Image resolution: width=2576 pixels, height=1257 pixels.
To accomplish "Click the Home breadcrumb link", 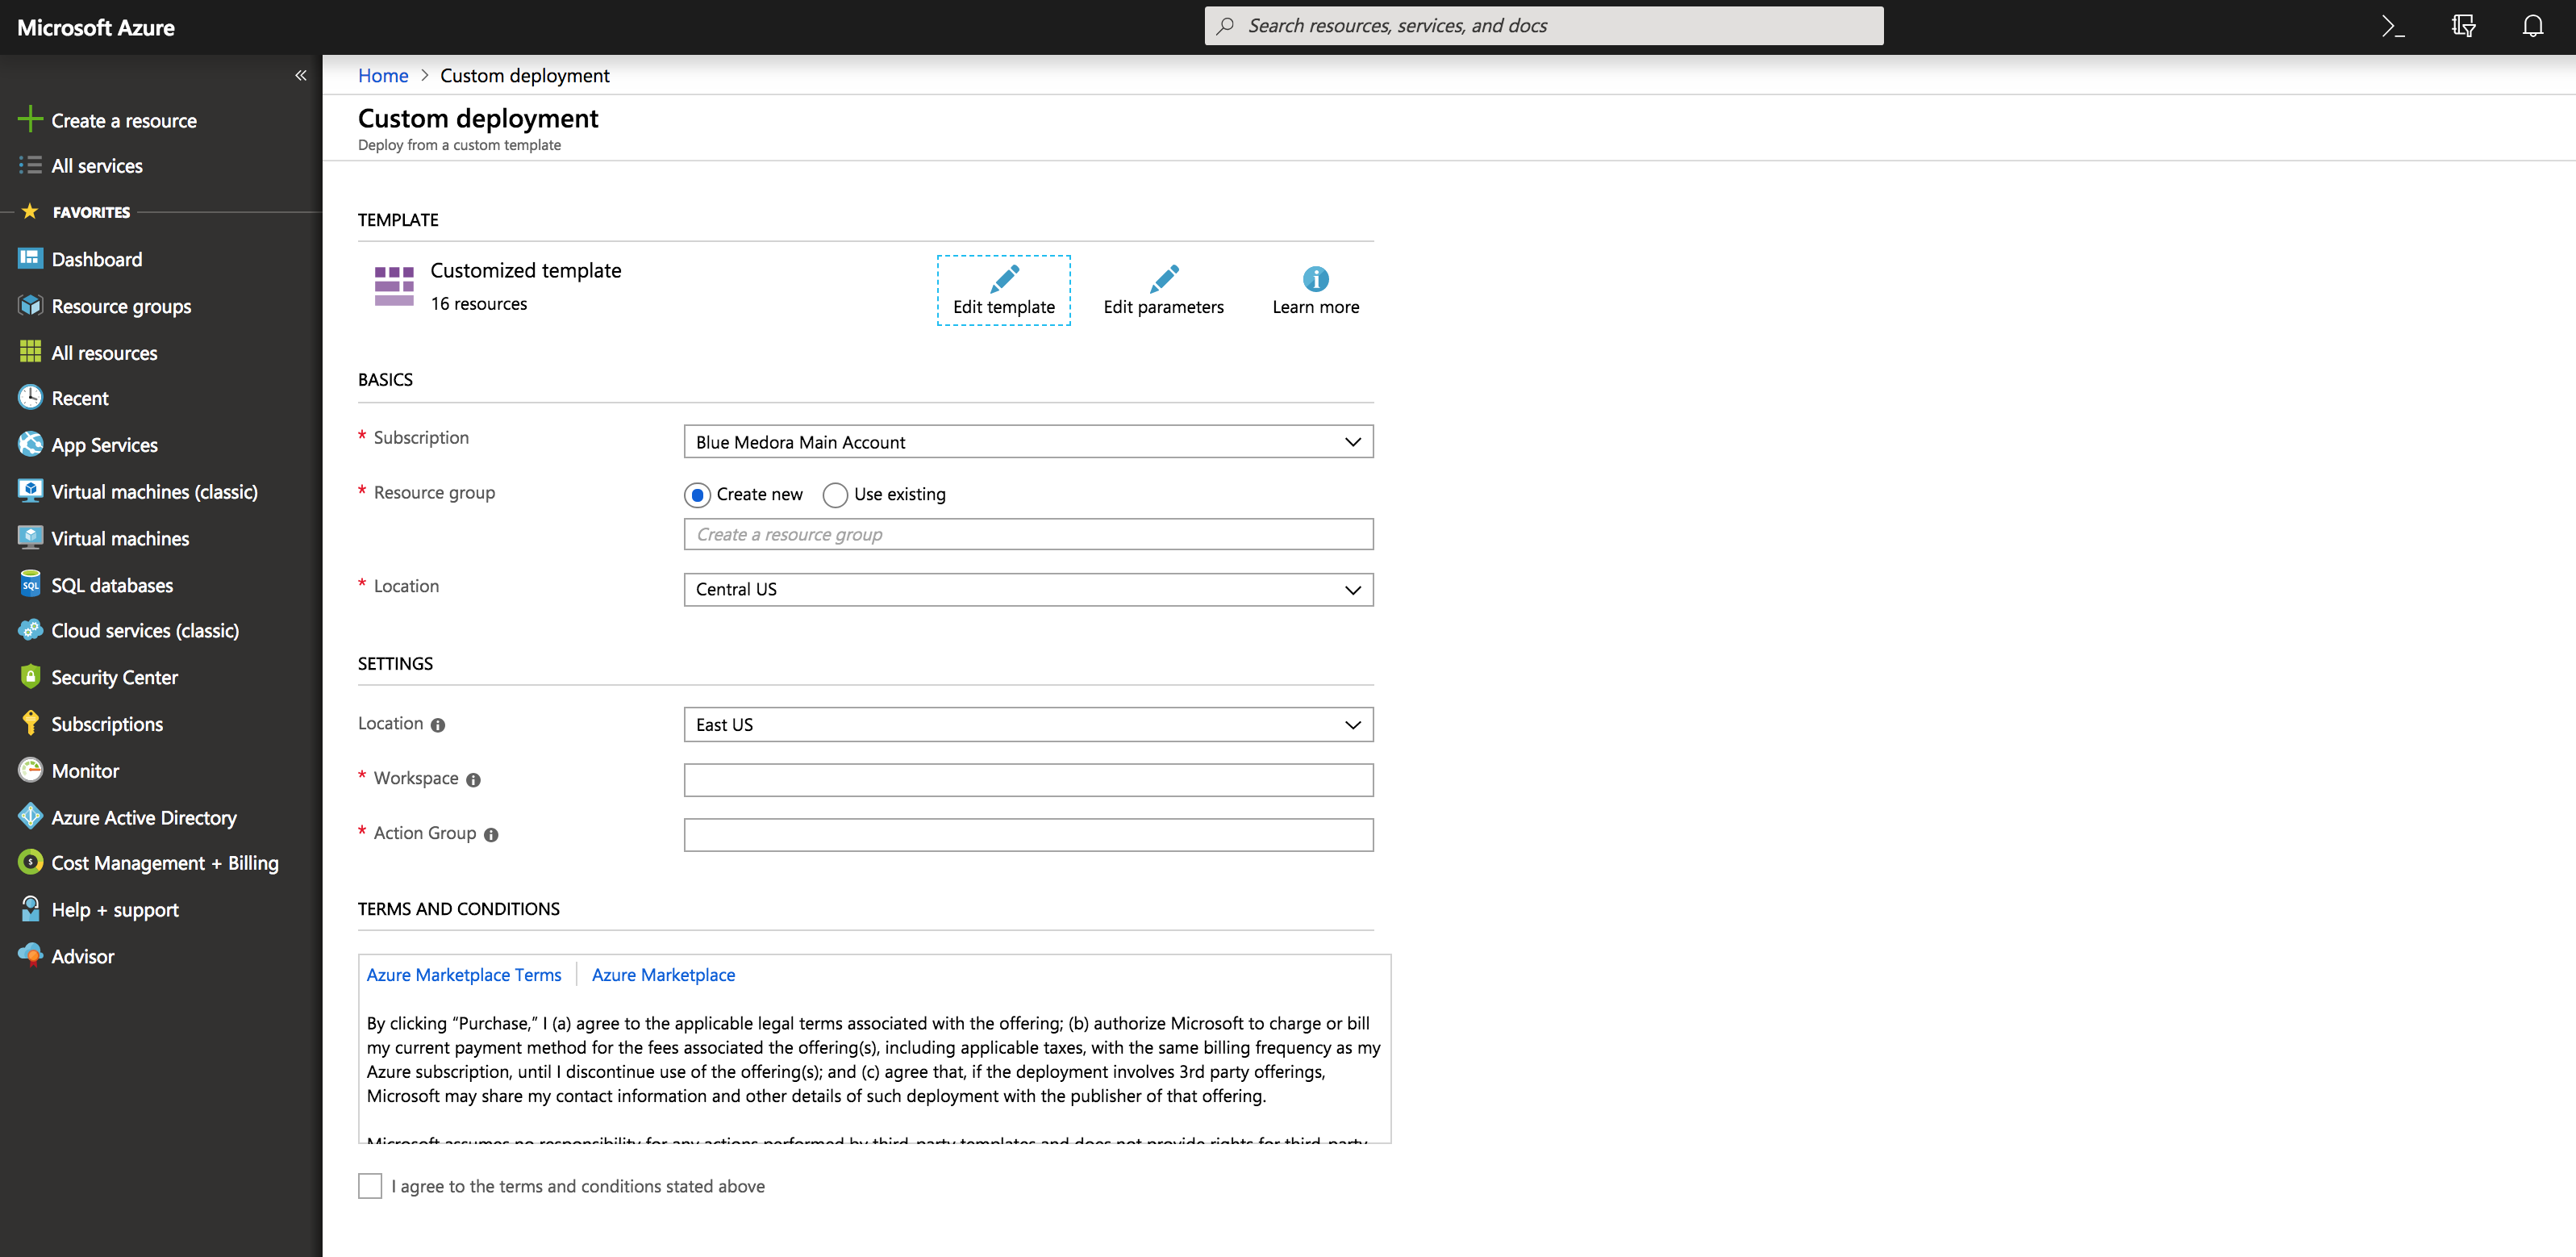I will coord(383,76).
